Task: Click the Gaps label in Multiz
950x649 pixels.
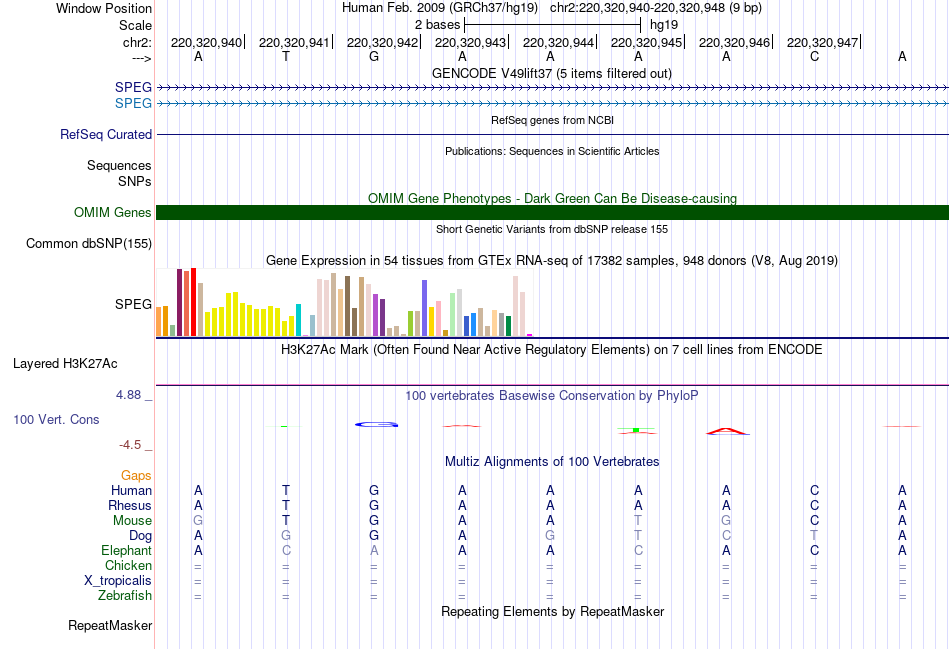Action: tap(136, 476)
